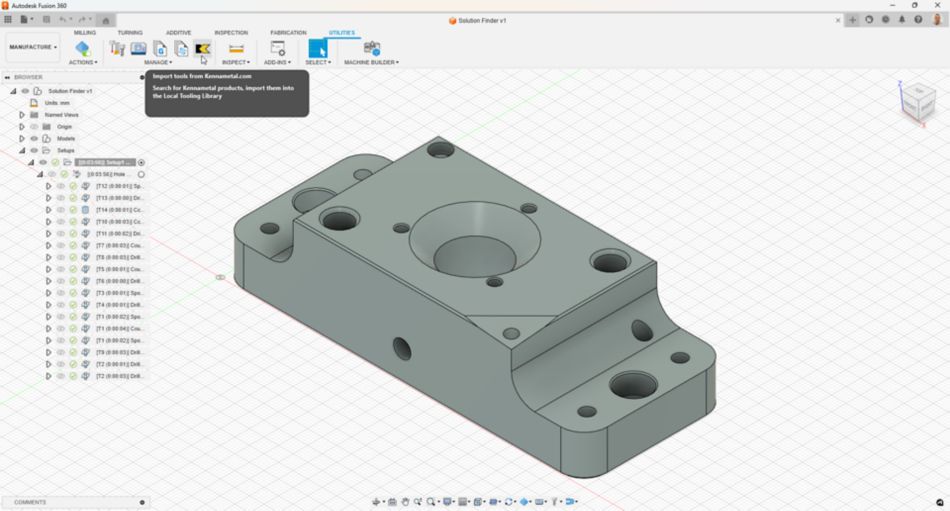The height and width of the screenshot is (511, 950).
Task: Switch to the FABRICATION tab
Action: (288, 33)
